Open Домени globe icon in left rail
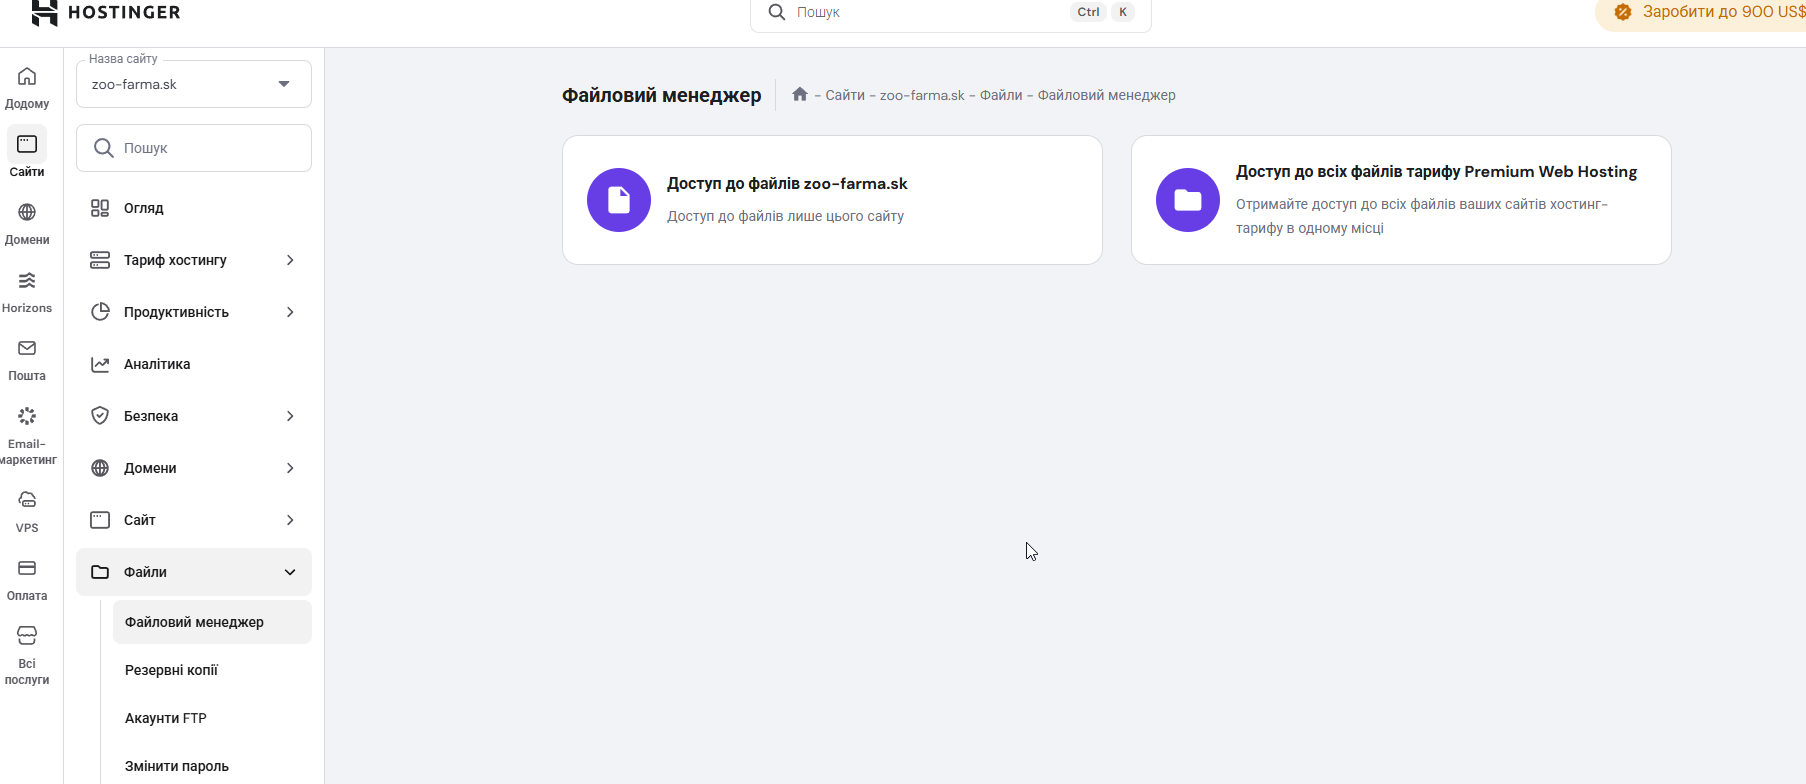1806x784 pixels. coord(27,212)
